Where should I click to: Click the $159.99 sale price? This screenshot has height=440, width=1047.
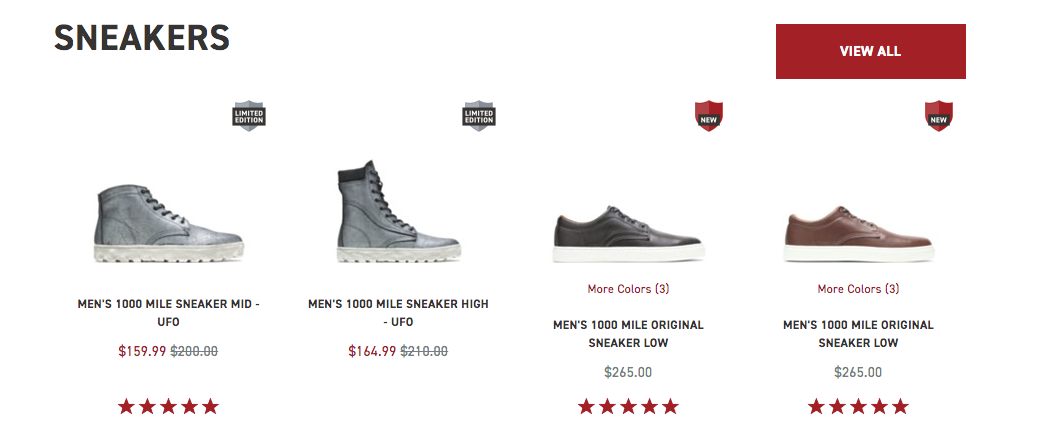(142, 351)
